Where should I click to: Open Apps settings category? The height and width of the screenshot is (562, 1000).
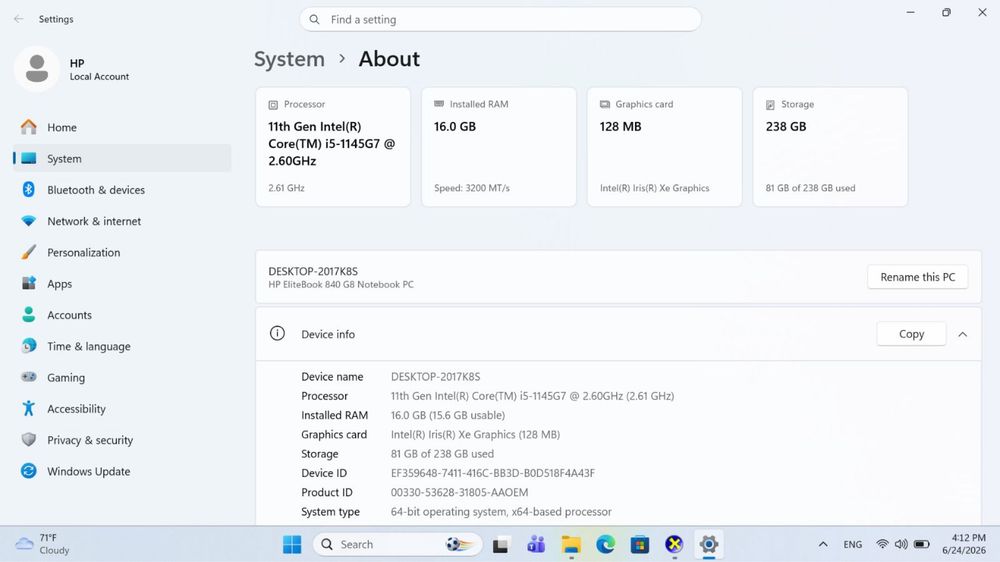121,283
